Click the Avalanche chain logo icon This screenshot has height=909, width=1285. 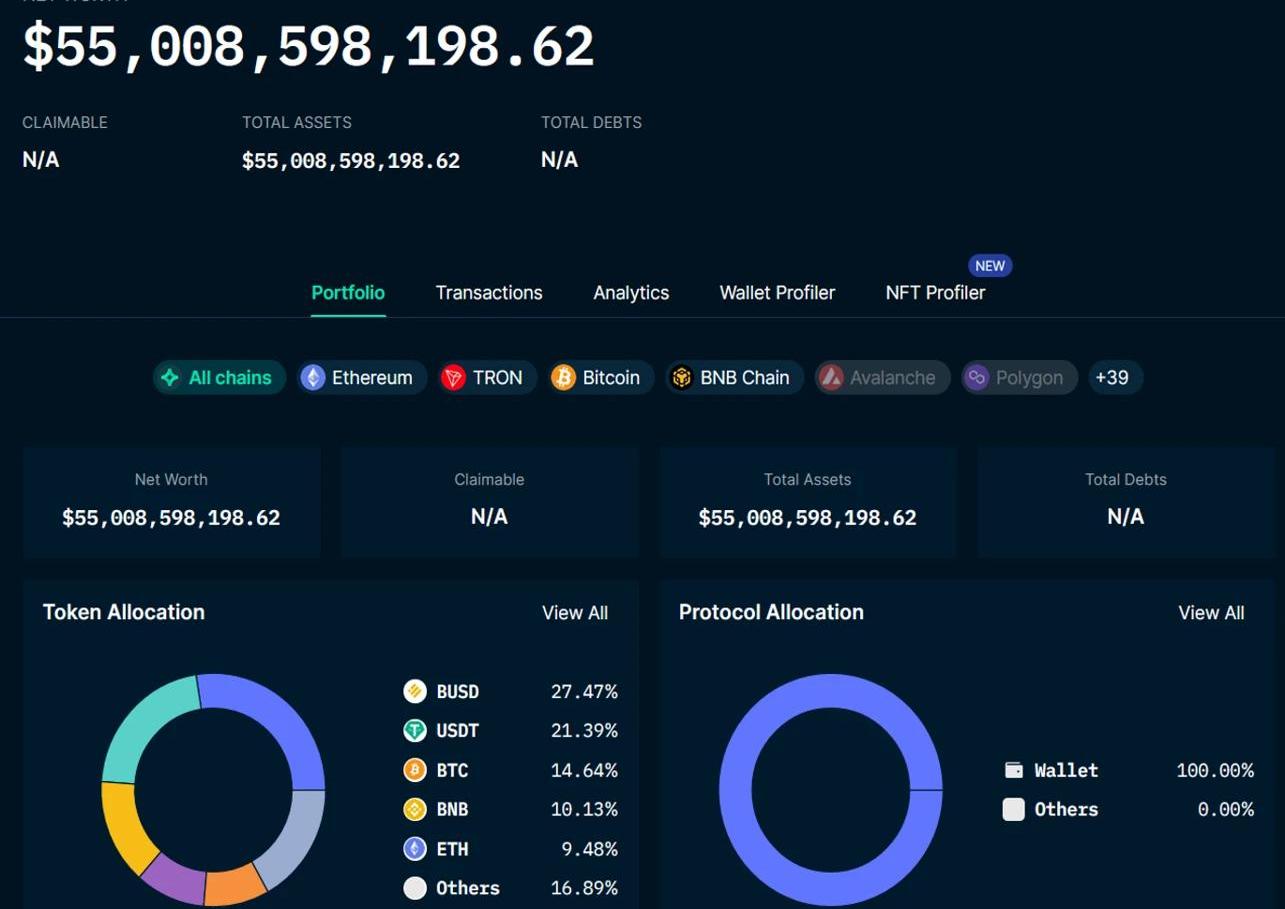coord(831,377)
